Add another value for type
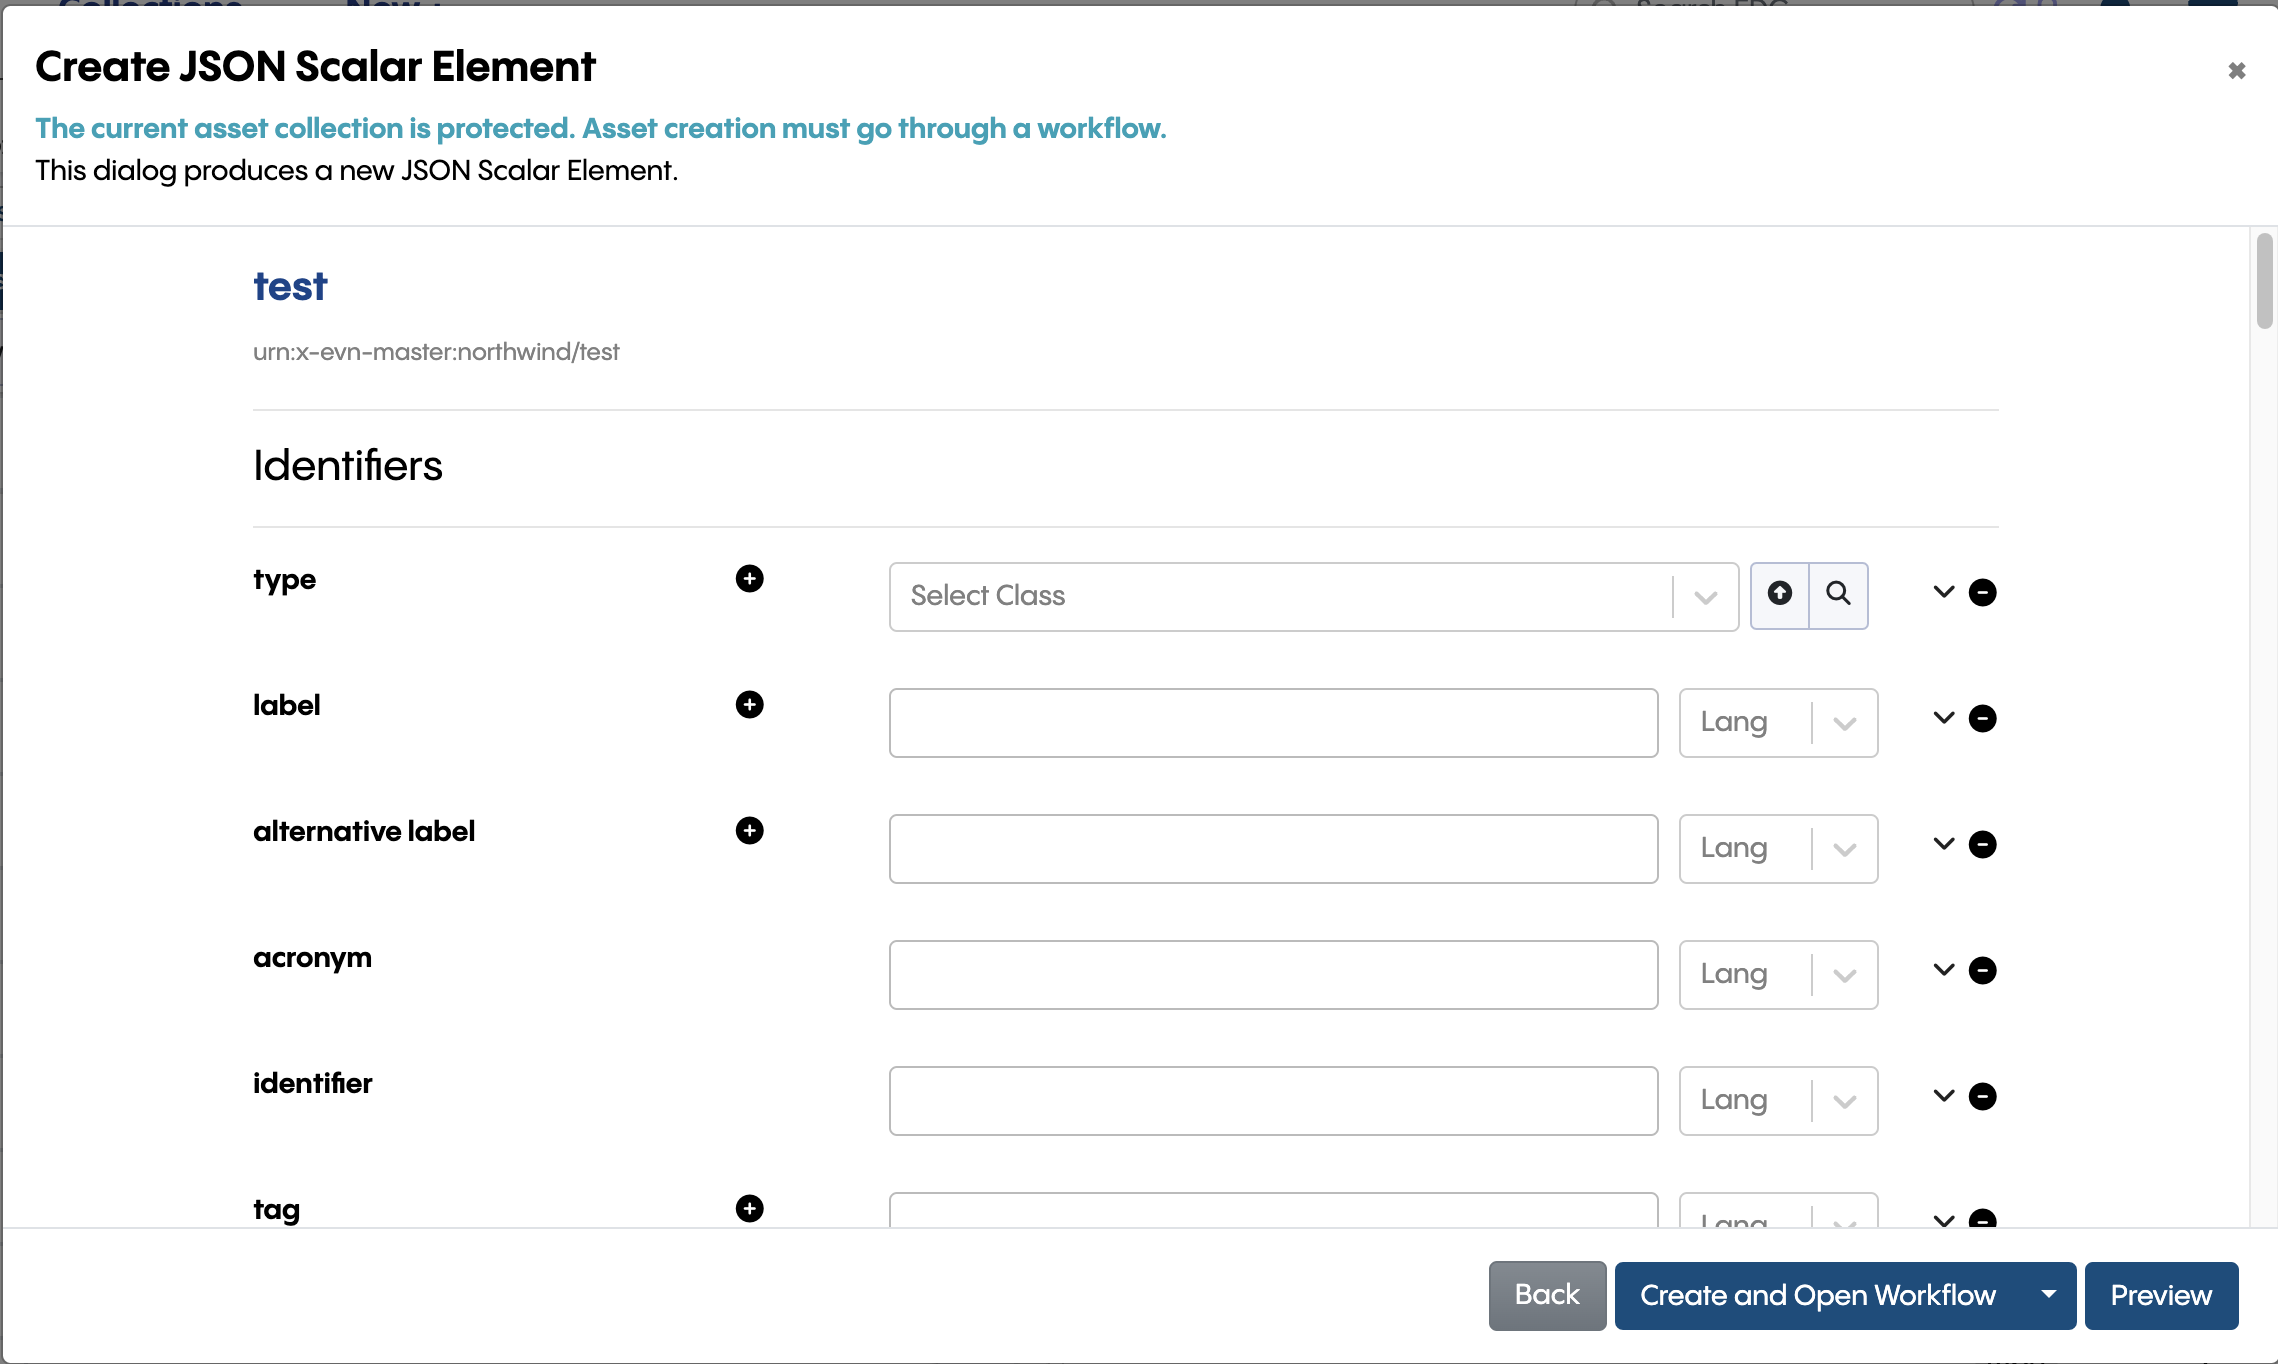Viewport: 2278px width, 1364px height. (749, 579)
